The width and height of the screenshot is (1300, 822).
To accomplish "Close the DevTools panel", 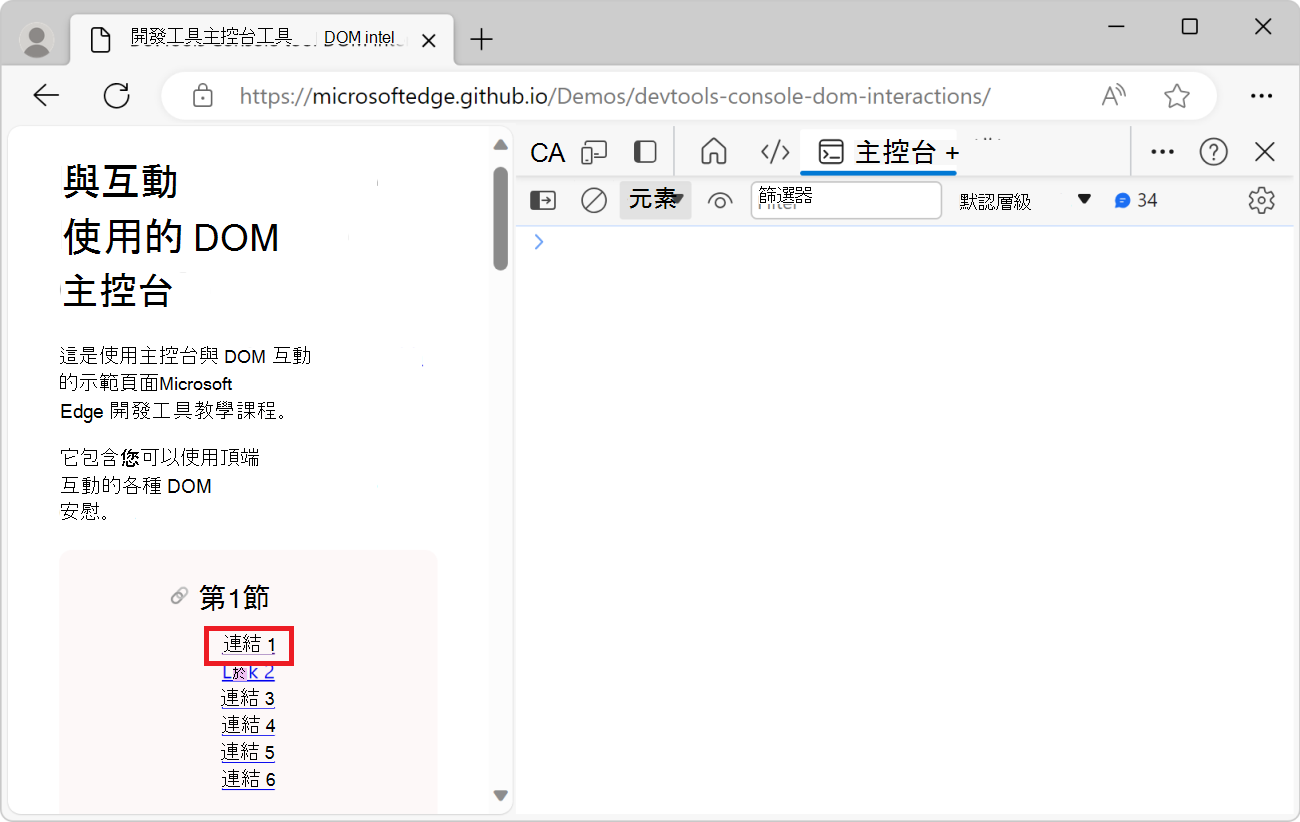I will (1265, 152).
